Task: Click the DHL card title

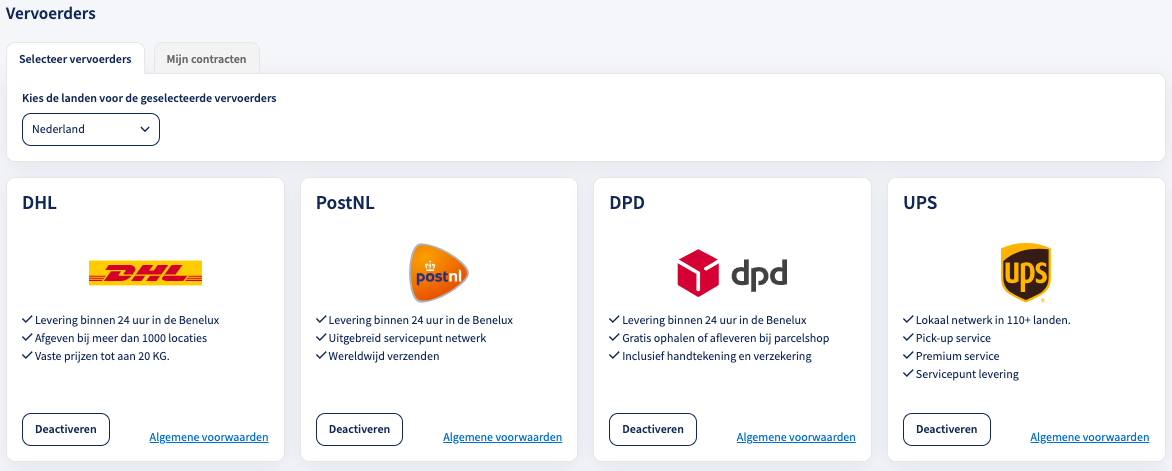Action: pyautogui.click(x=40, y=203)
